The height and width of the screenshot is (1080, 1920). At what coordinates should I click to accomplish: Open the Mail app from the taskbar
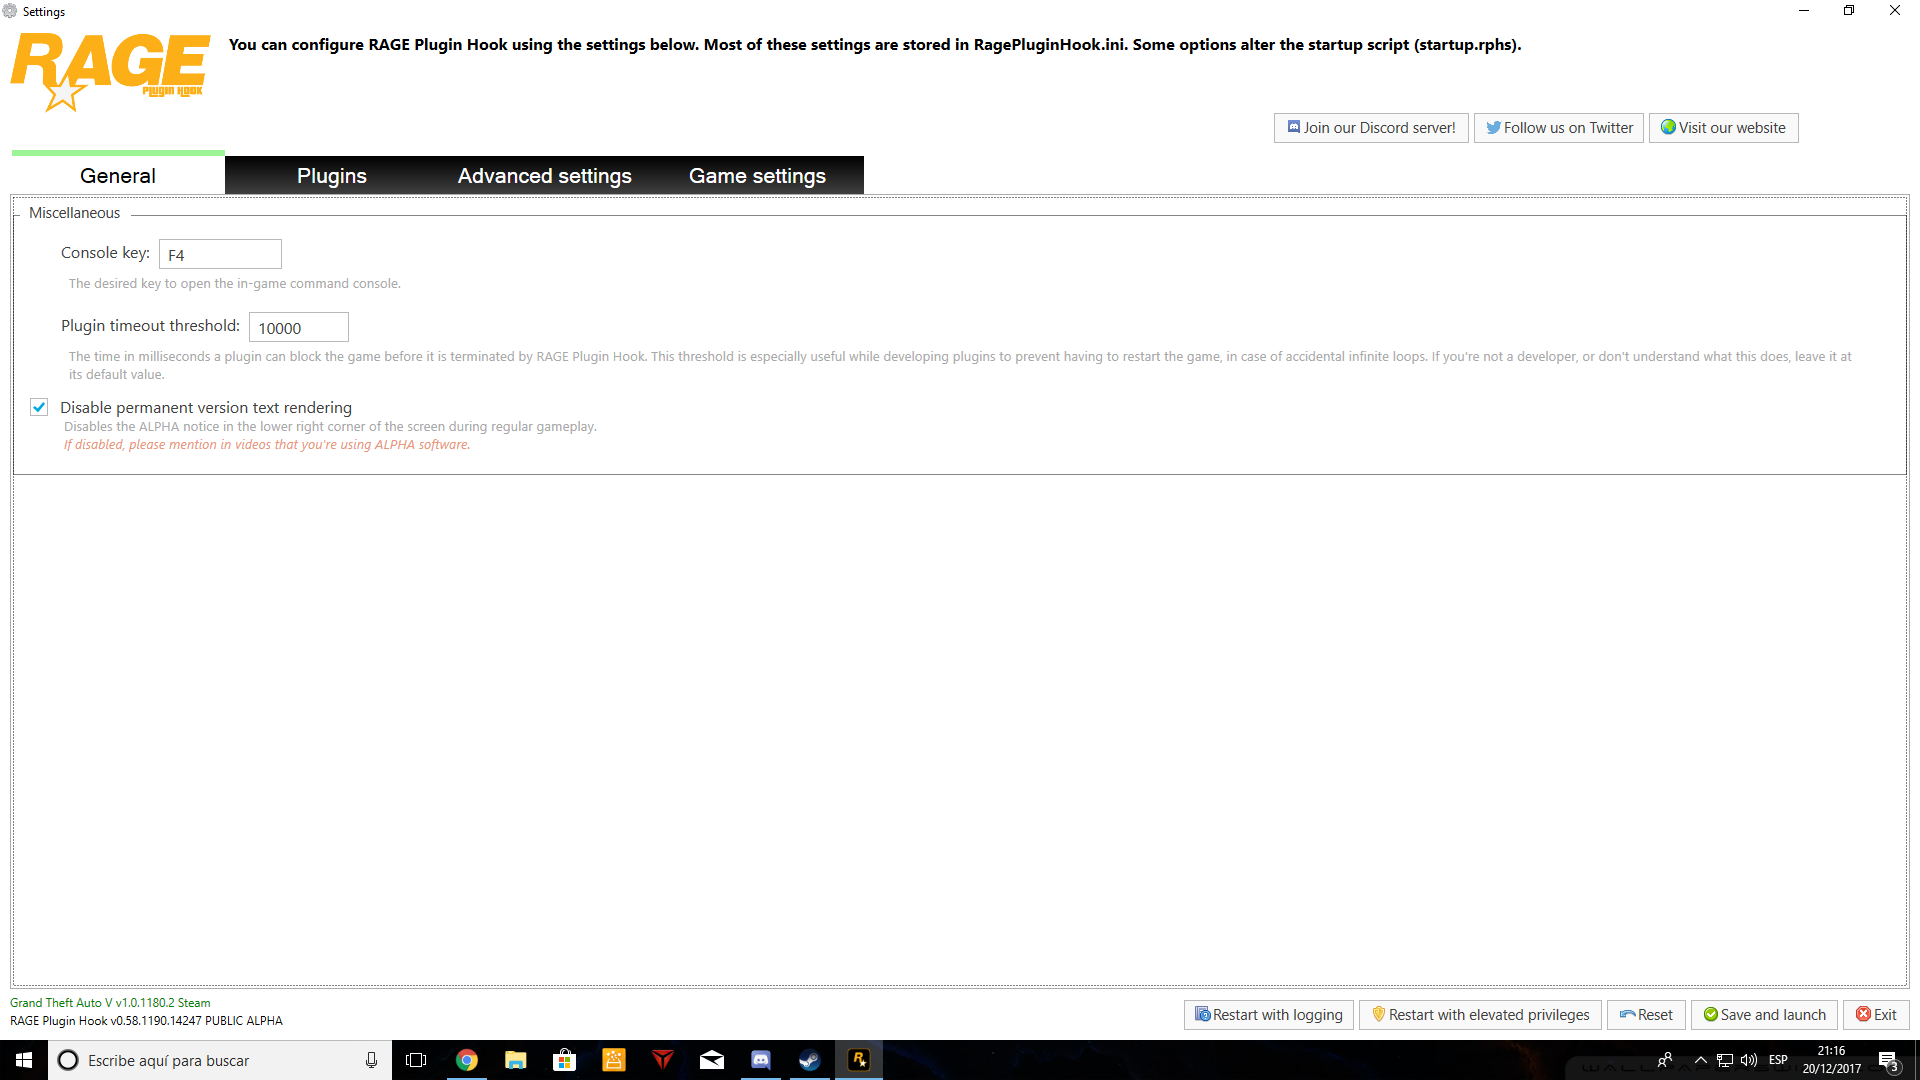(x=712, y=1060)
